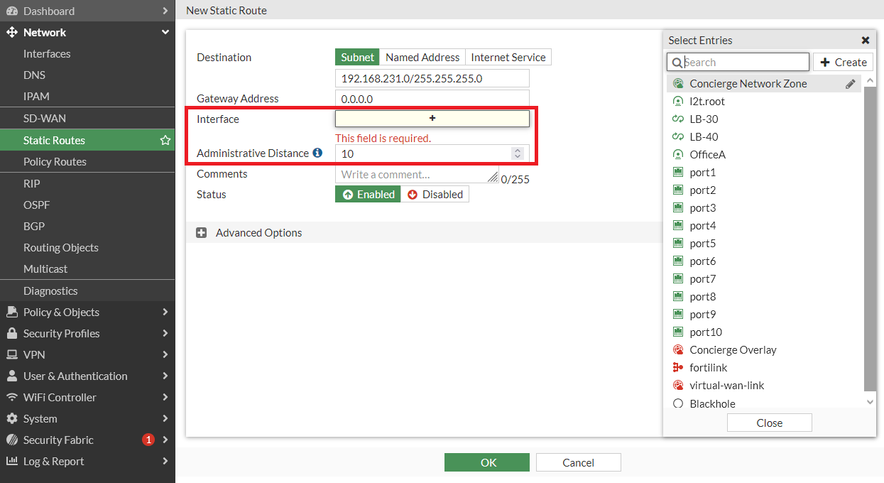The image size is (884, 483).
Task: Click the Interface selector plus field
Action: (432, 118)
